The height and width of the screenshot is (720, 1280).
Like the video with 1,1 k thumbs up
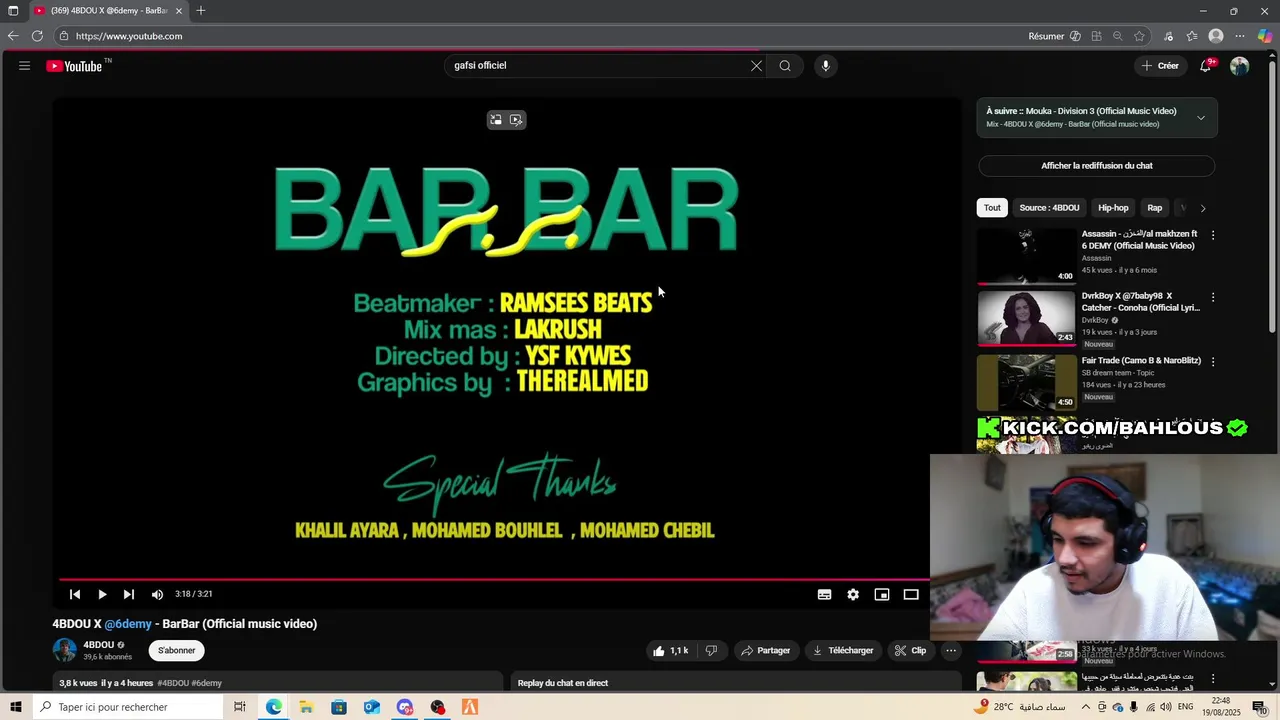tap(670, 651)
